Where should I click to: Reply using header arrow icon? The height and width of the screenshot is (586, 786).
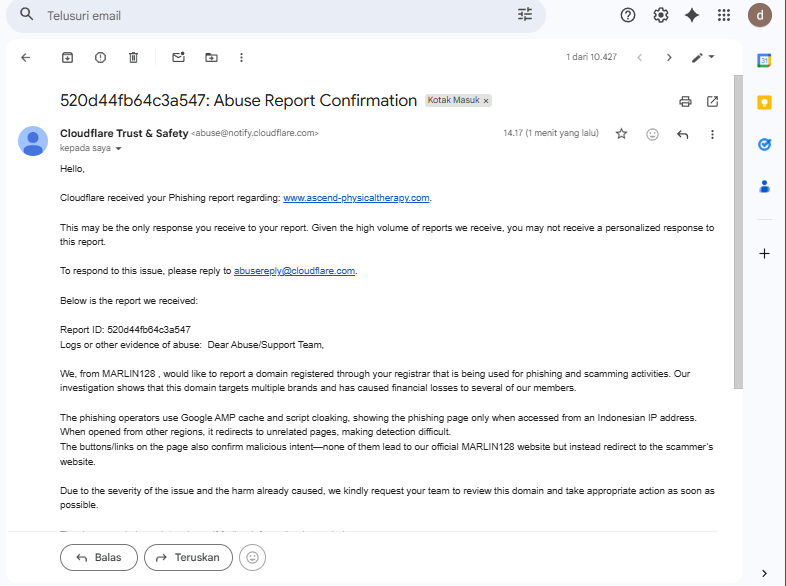pyautogui.click(x=682, y=134)
